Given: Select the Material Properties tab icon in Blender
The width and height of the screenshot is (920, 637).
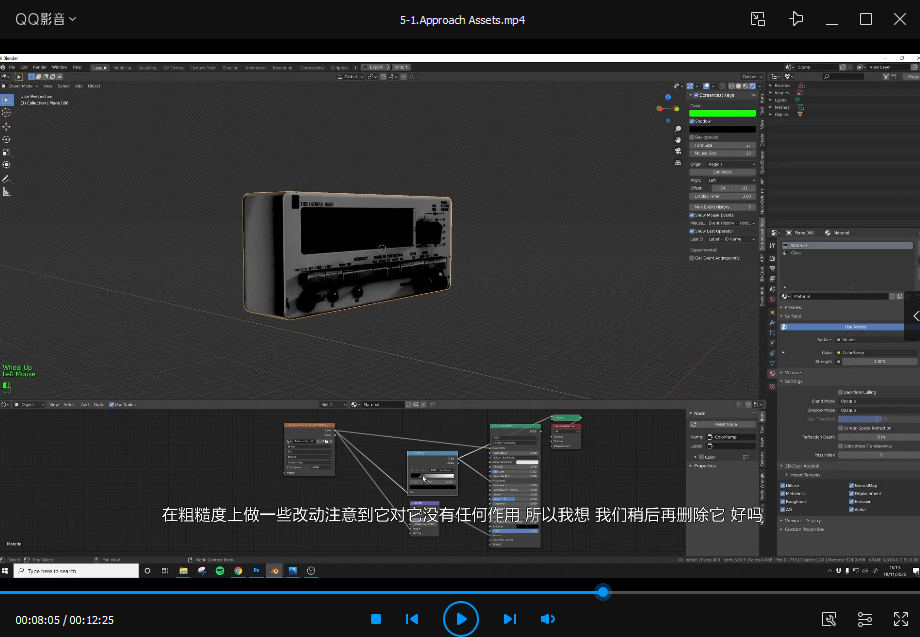Looking at the screenshot, I should 772,372.
